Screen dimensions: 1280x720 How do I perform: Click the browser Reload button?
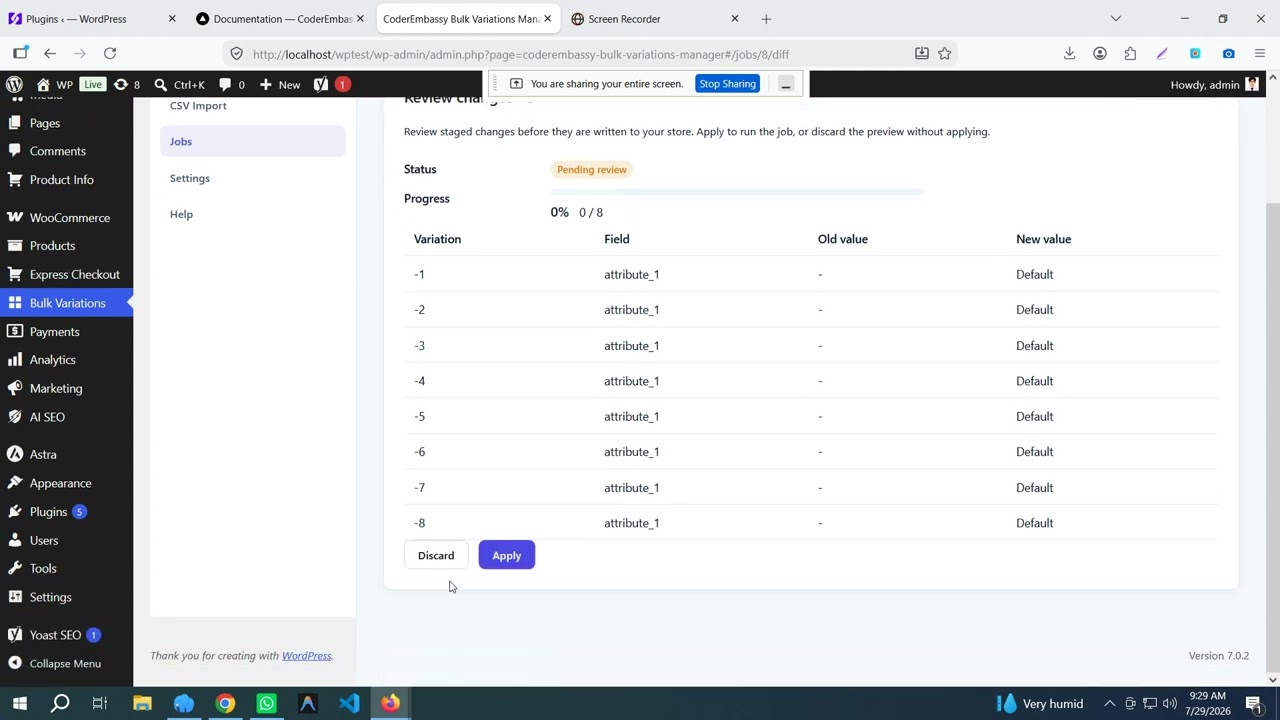click(110, 53)
